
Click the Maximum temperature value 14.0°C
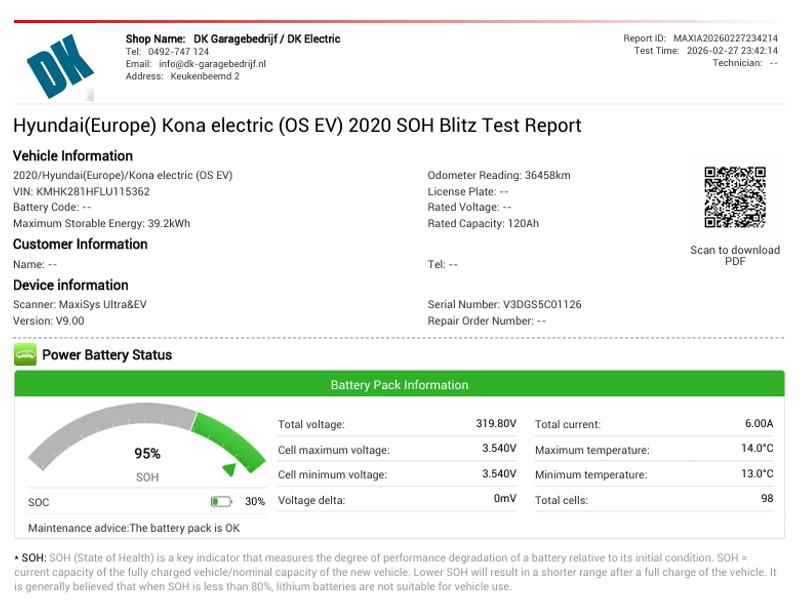coord(757,449)
